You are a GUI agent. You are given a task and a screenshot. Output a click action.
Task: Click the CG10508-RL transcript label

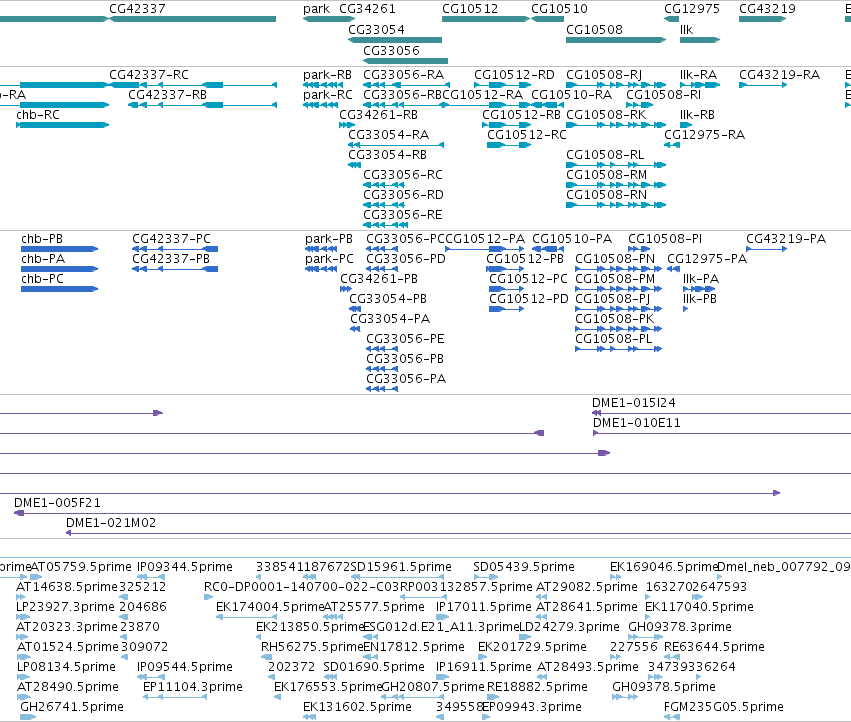point(605,155)
